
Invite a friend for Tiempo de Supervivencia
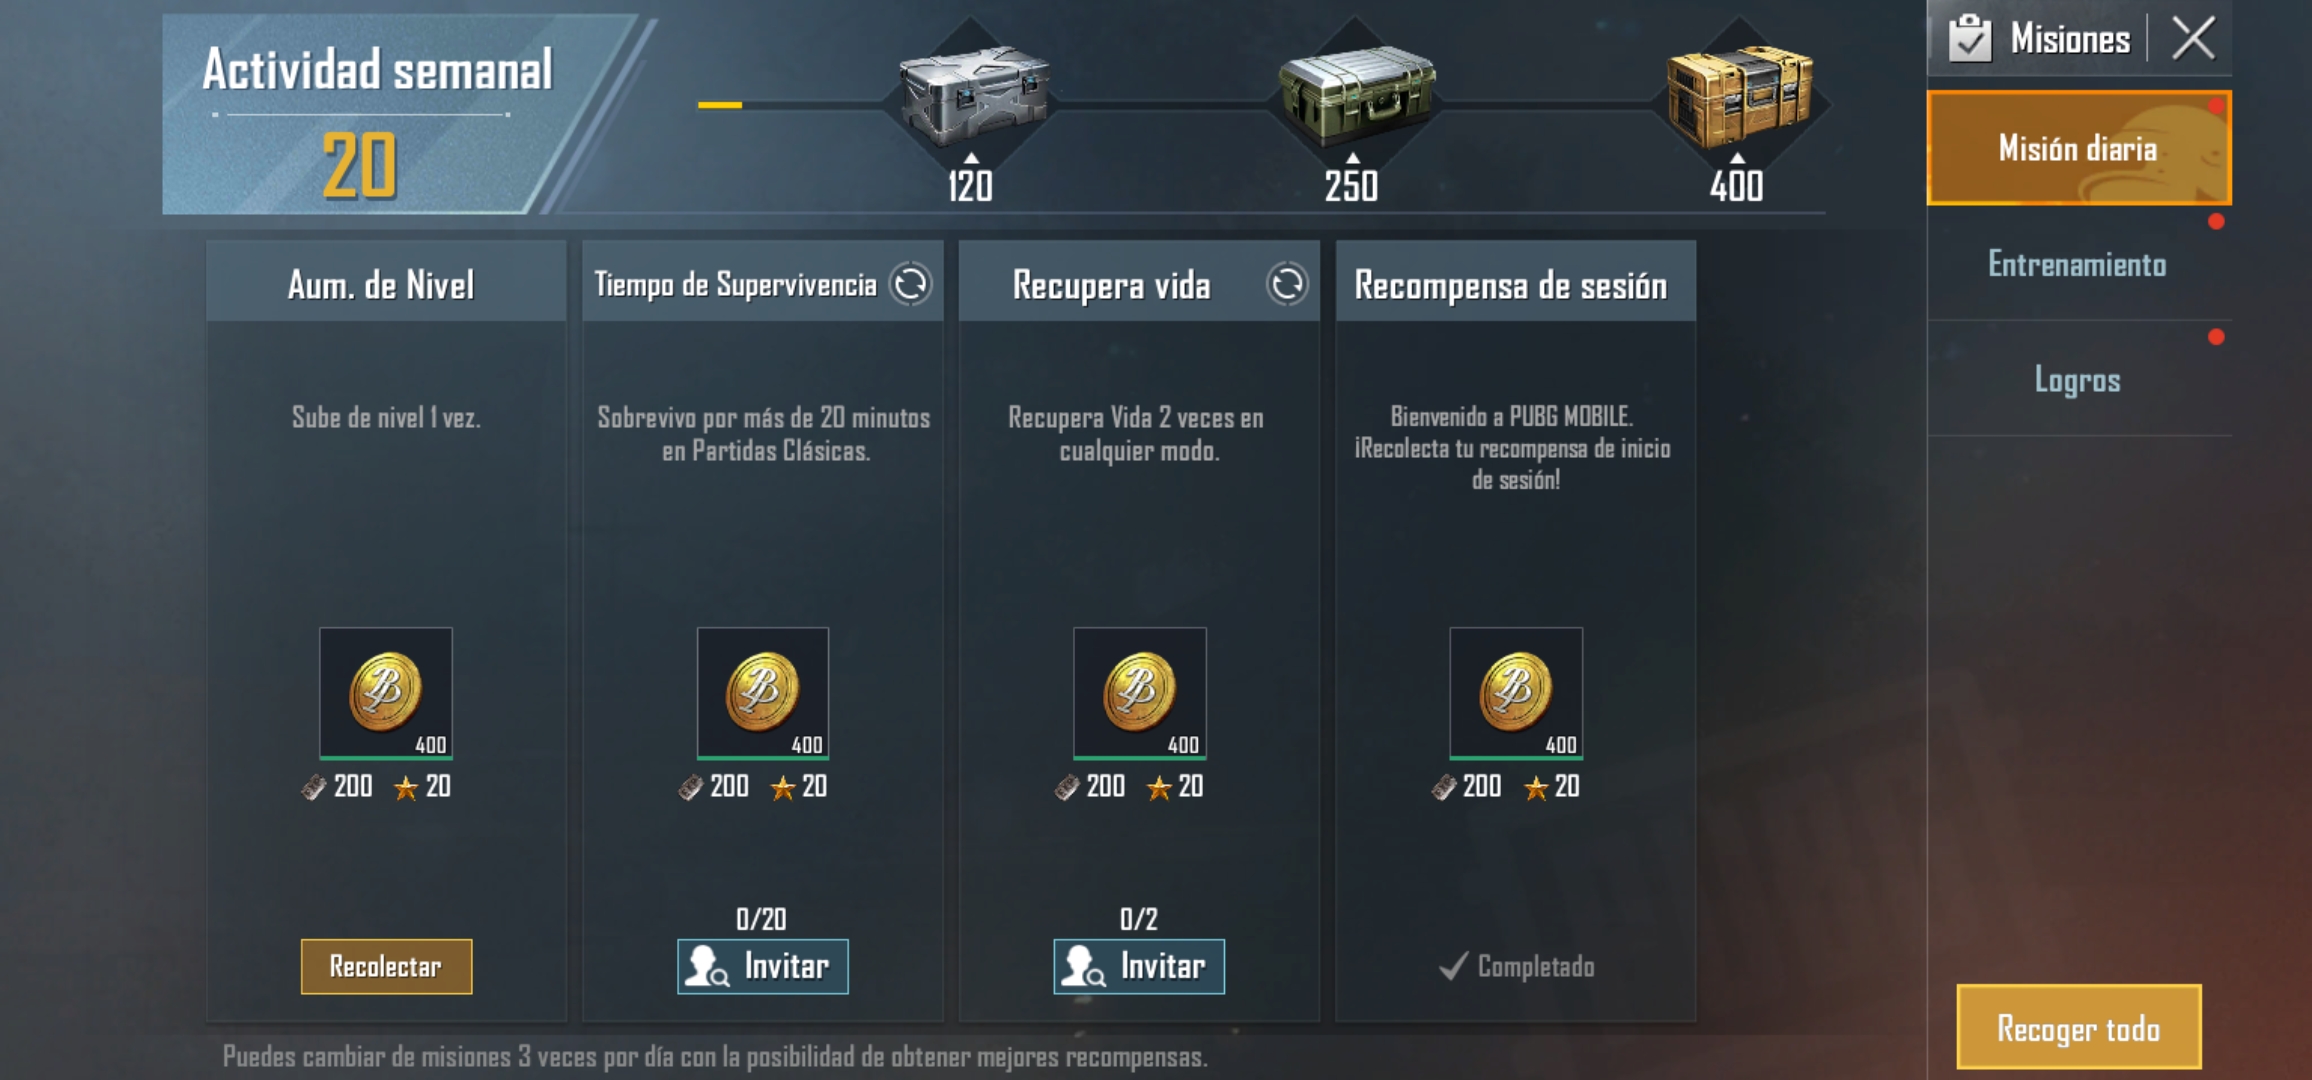(x=763, y=966)
